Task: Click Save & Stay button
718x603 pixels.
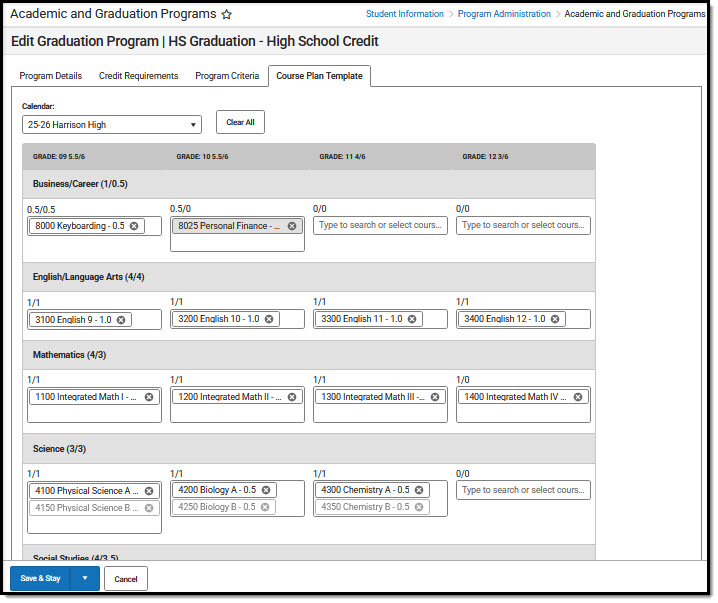Action: 40,578
